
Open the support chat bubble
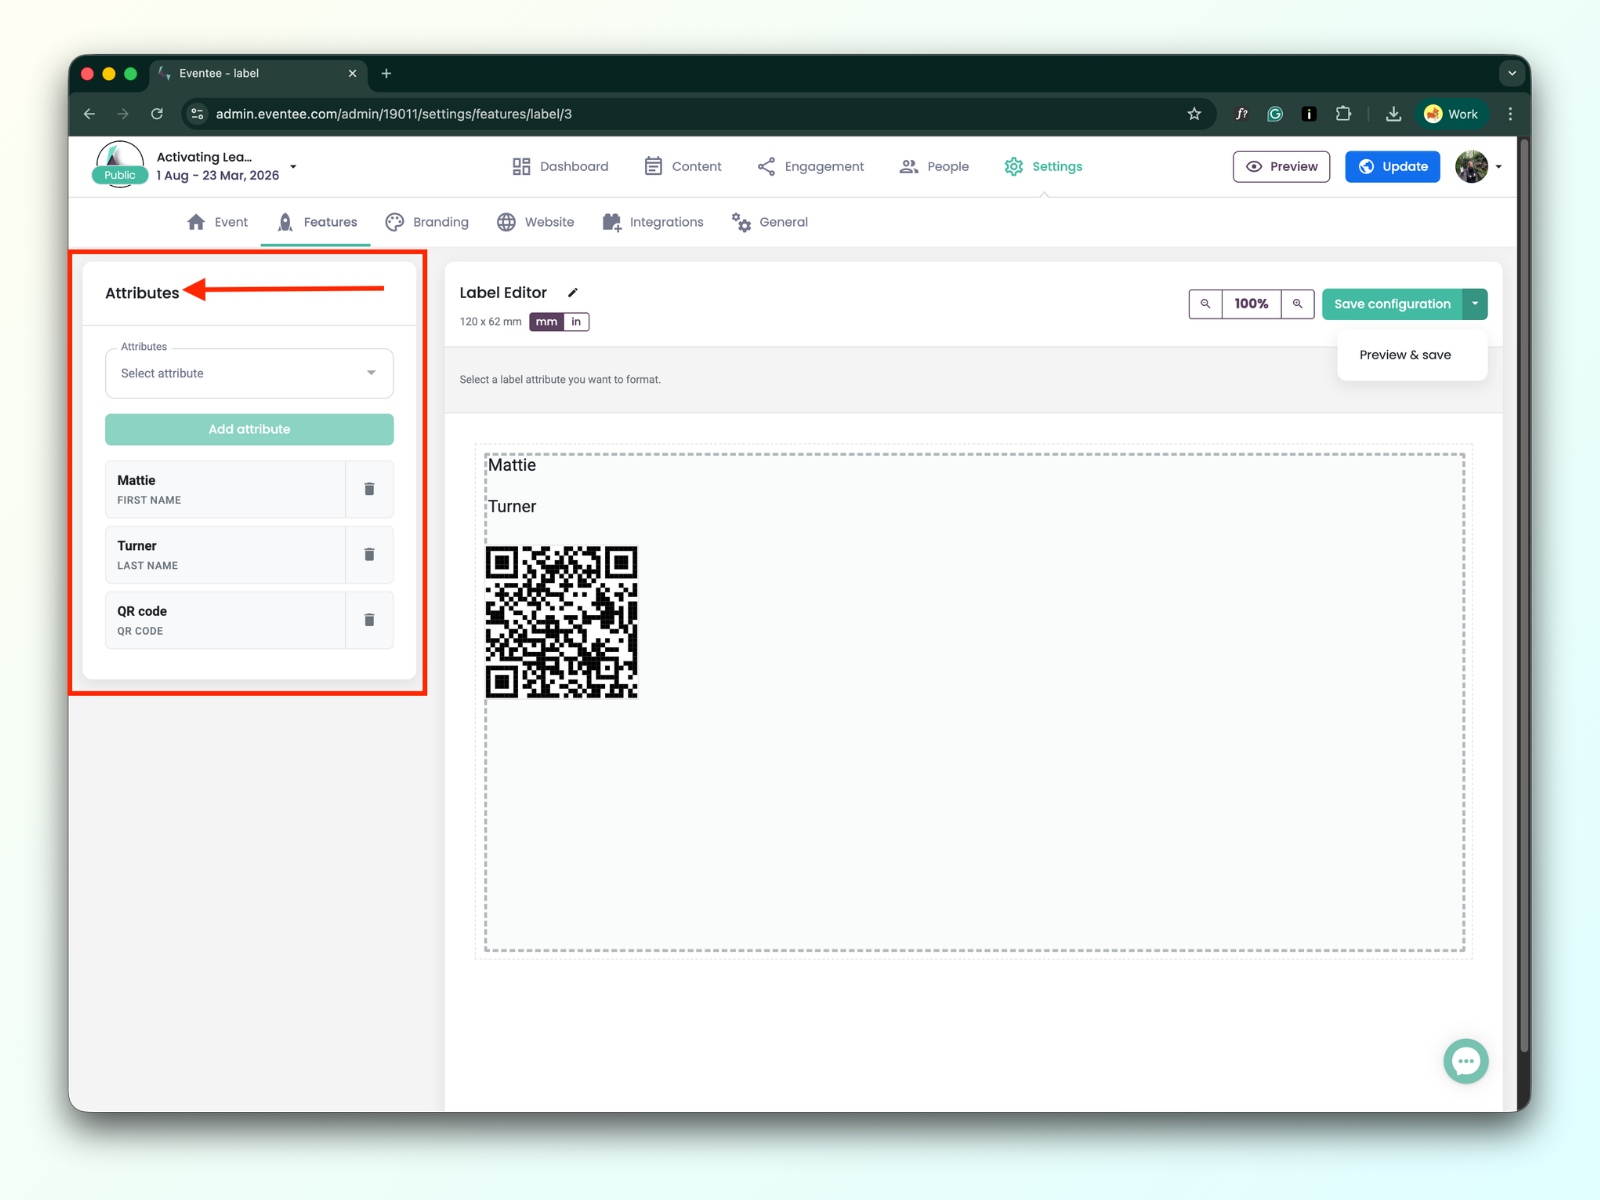coord(1466,1061)
